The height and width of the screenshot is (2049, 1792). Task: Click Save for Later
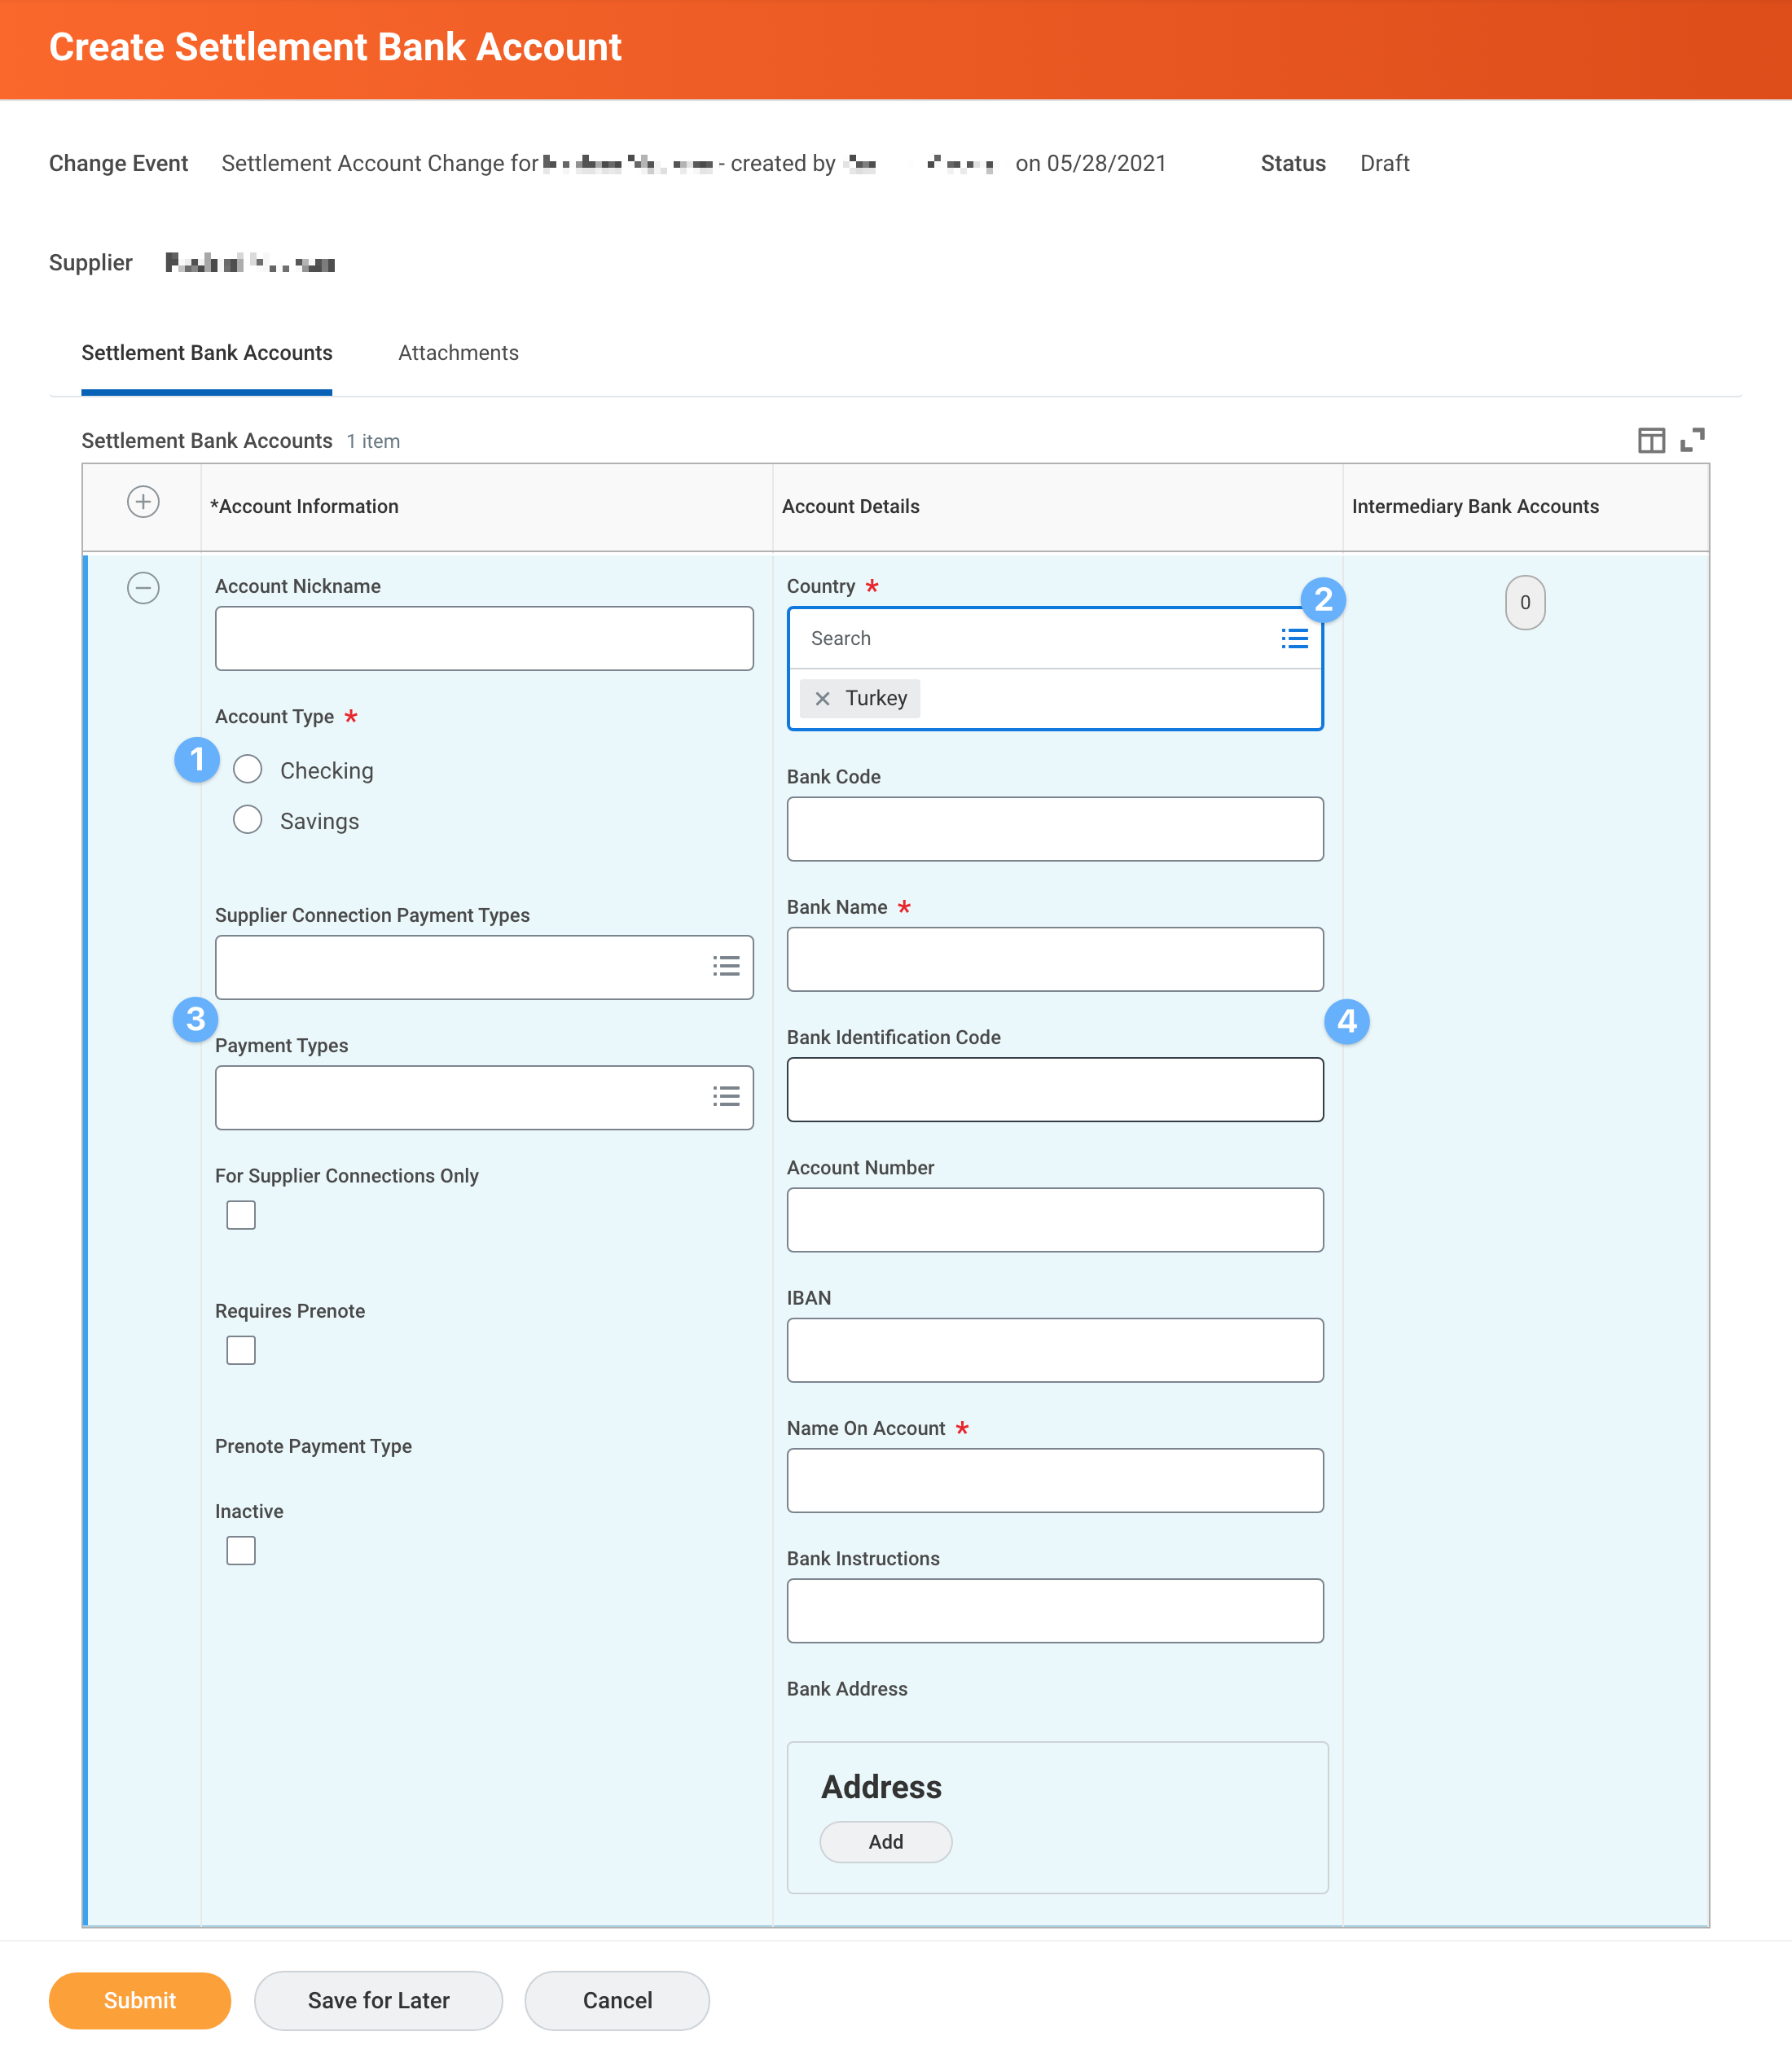point(378,2000)
